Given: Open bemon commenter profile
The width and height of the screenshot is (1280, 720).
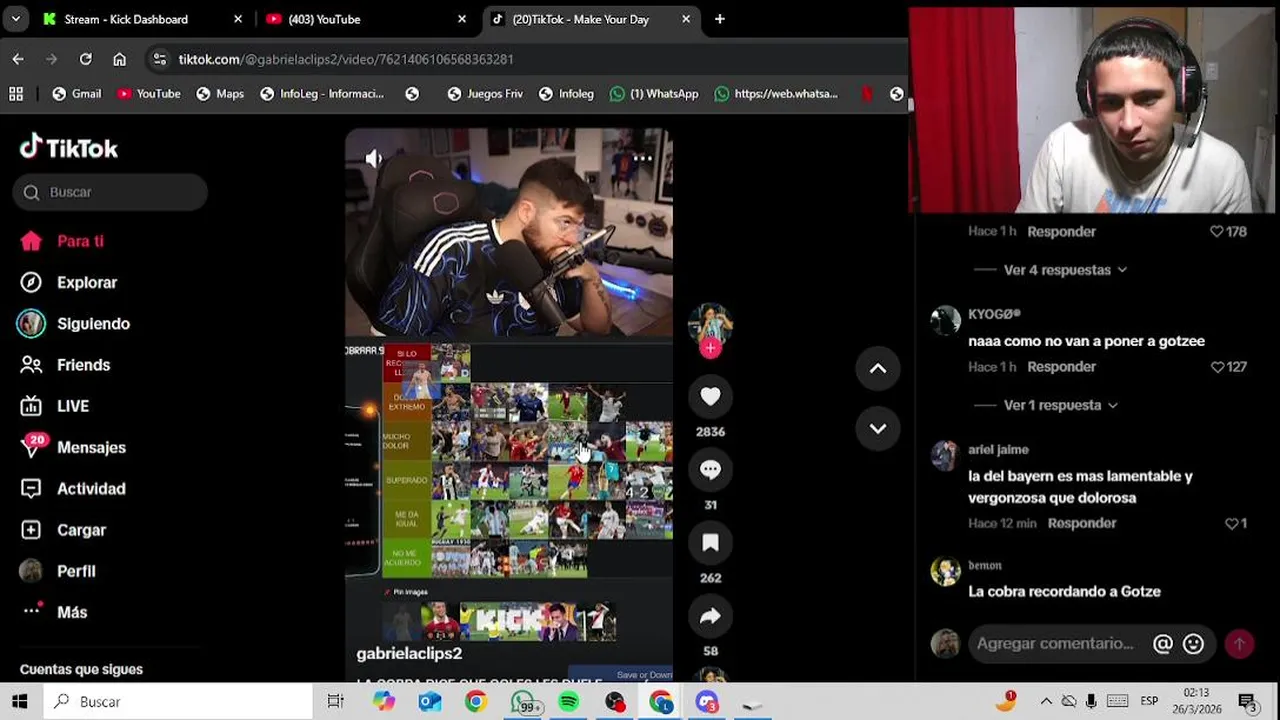Looking at the screenshot, I should point(985,565).
